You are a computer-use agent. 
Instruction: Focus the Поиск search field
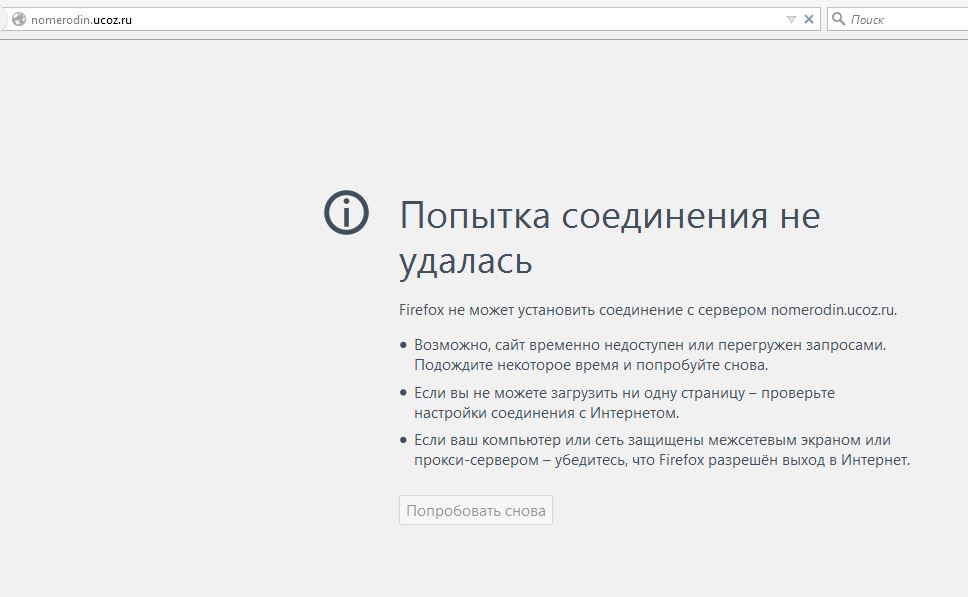pos(898,19)
